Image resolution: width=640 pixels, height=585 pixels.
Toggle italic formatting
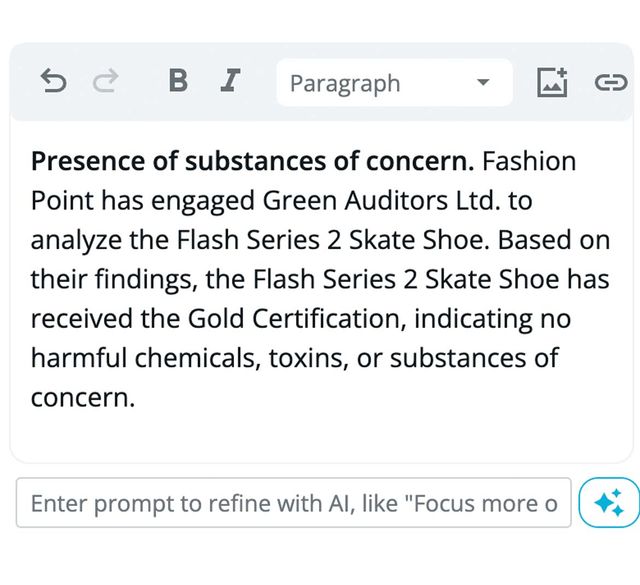click(x=231, y=82)
